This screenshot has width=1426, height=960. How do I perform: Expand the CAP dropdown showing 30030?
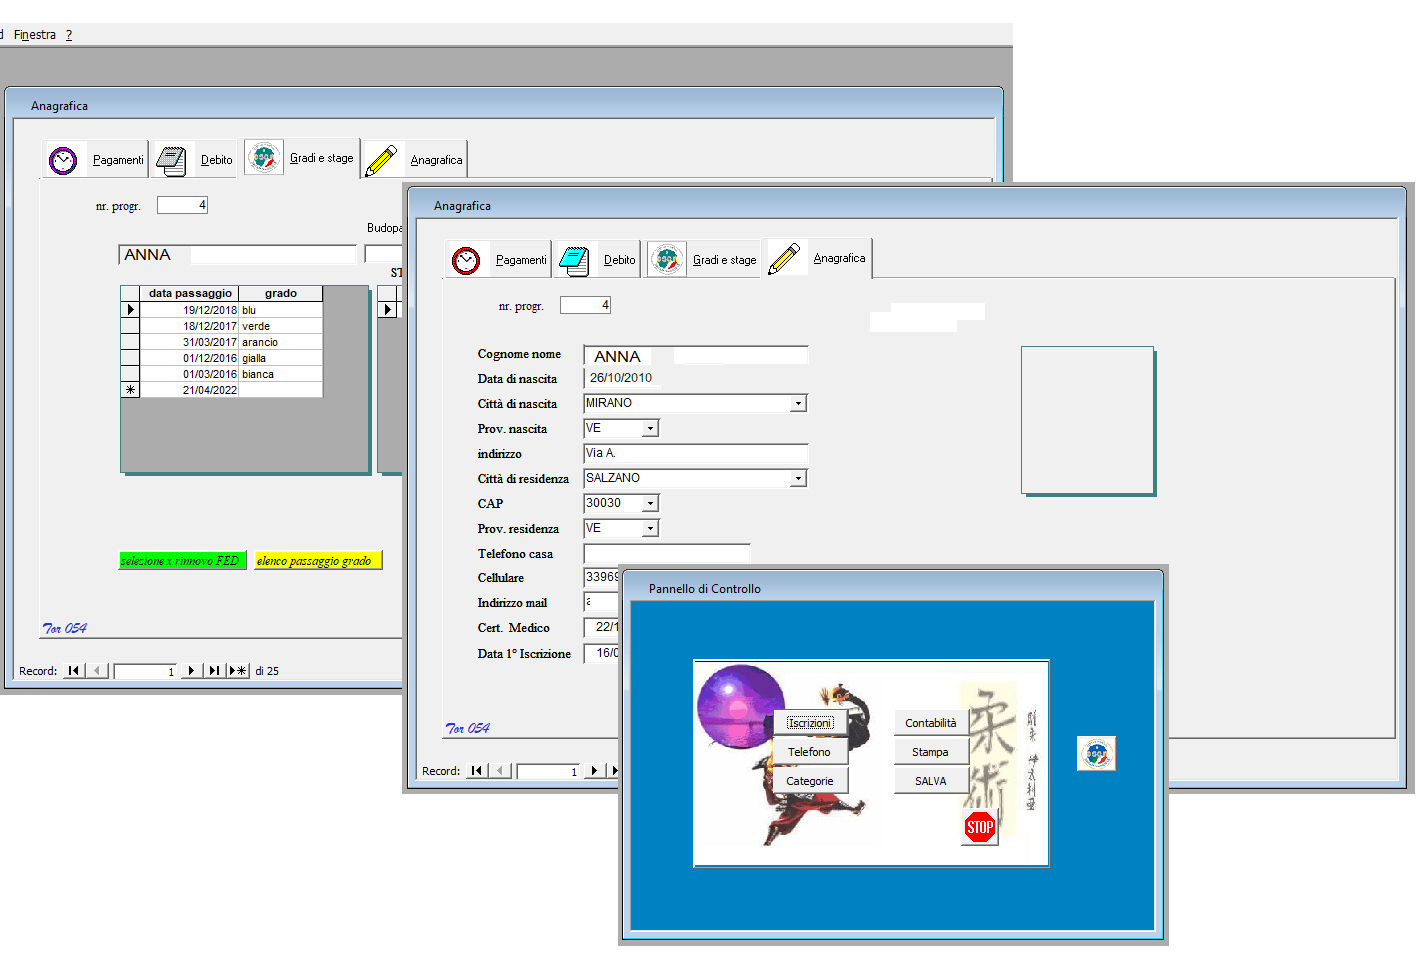(650, 504)
